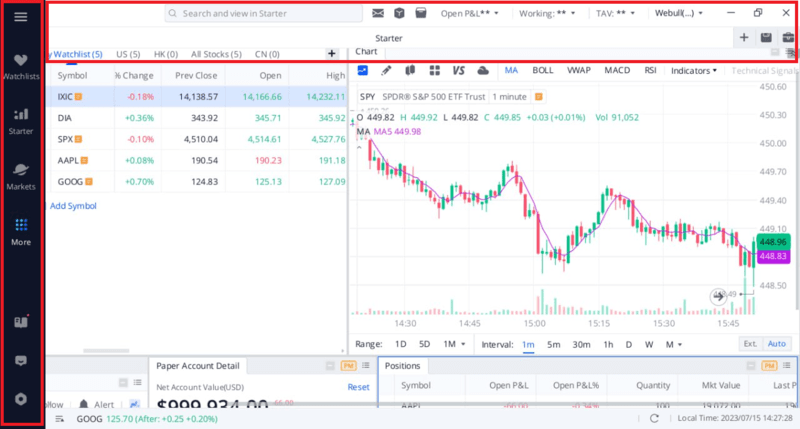Select the Positions tab
800x429 pixels.
point(402,366)
